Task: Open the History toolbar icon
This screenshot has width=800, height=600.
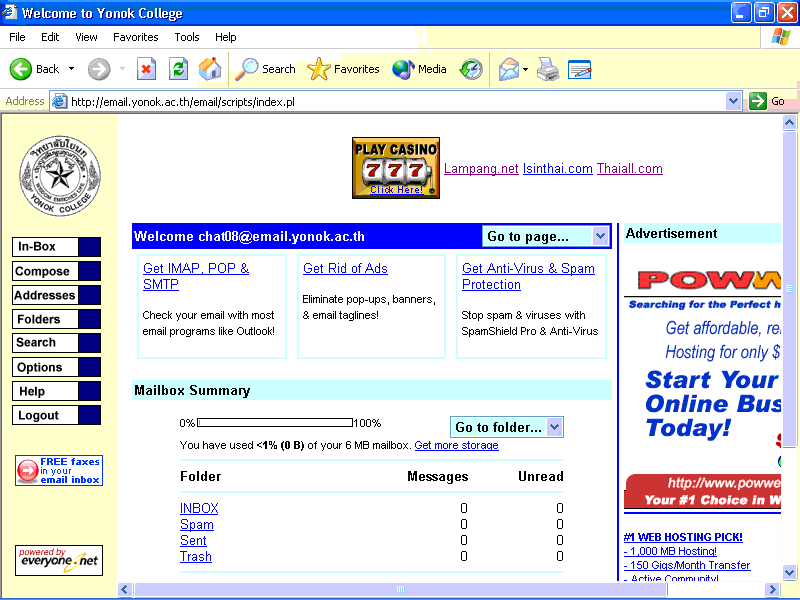Action: tap(471, 69)
